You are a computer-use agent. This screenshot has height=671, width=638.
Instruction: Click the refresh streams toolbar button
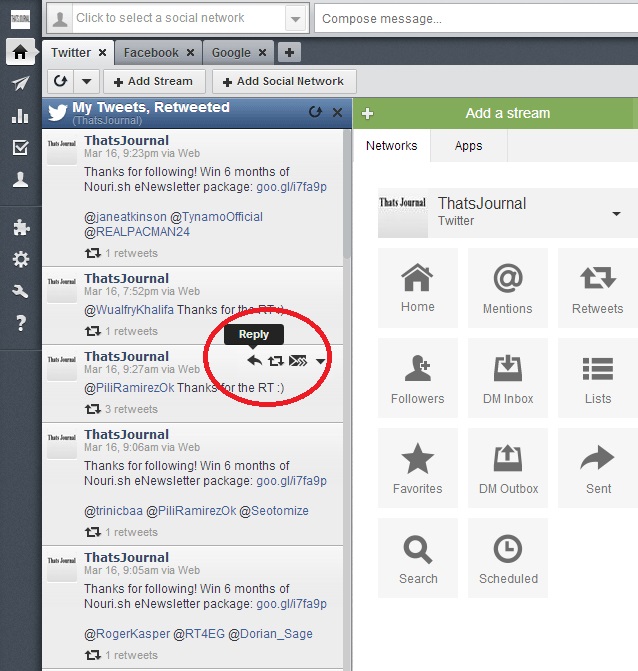(60, 81)
